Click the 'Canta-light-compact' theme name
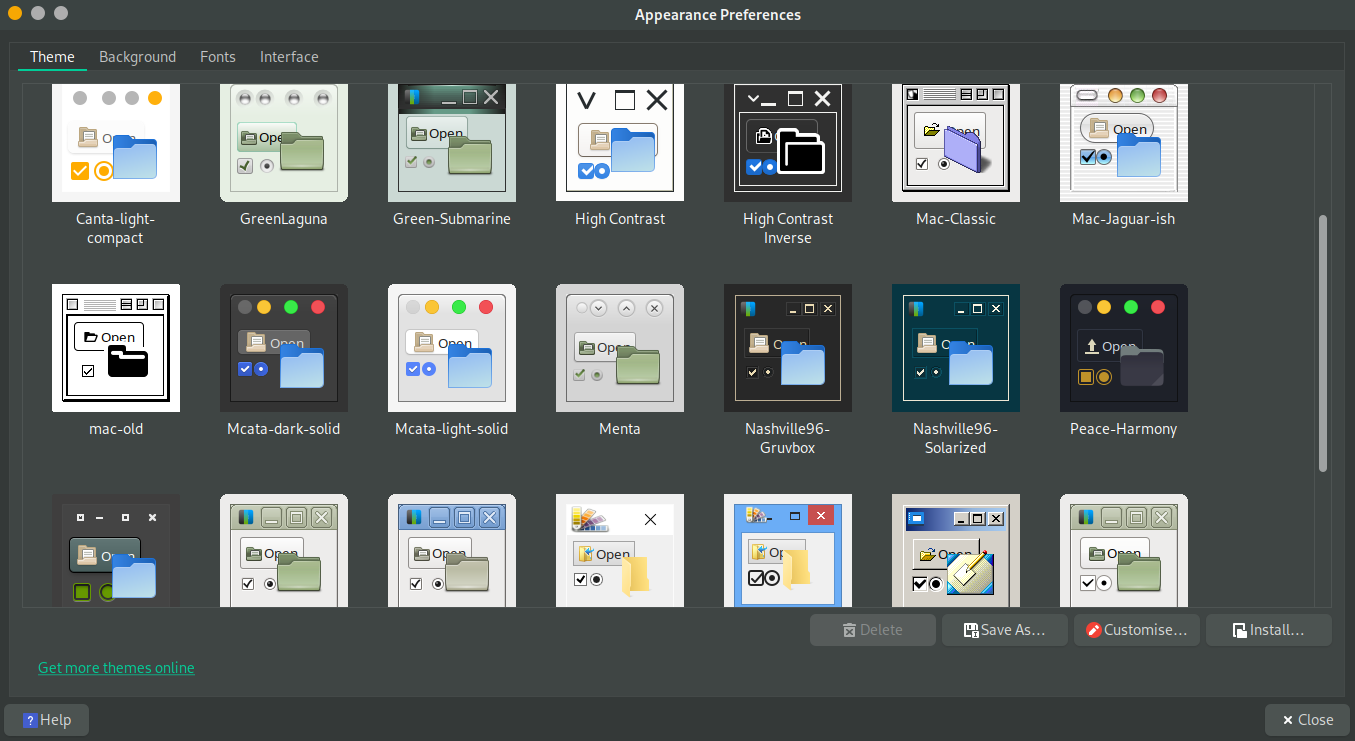 116,228
